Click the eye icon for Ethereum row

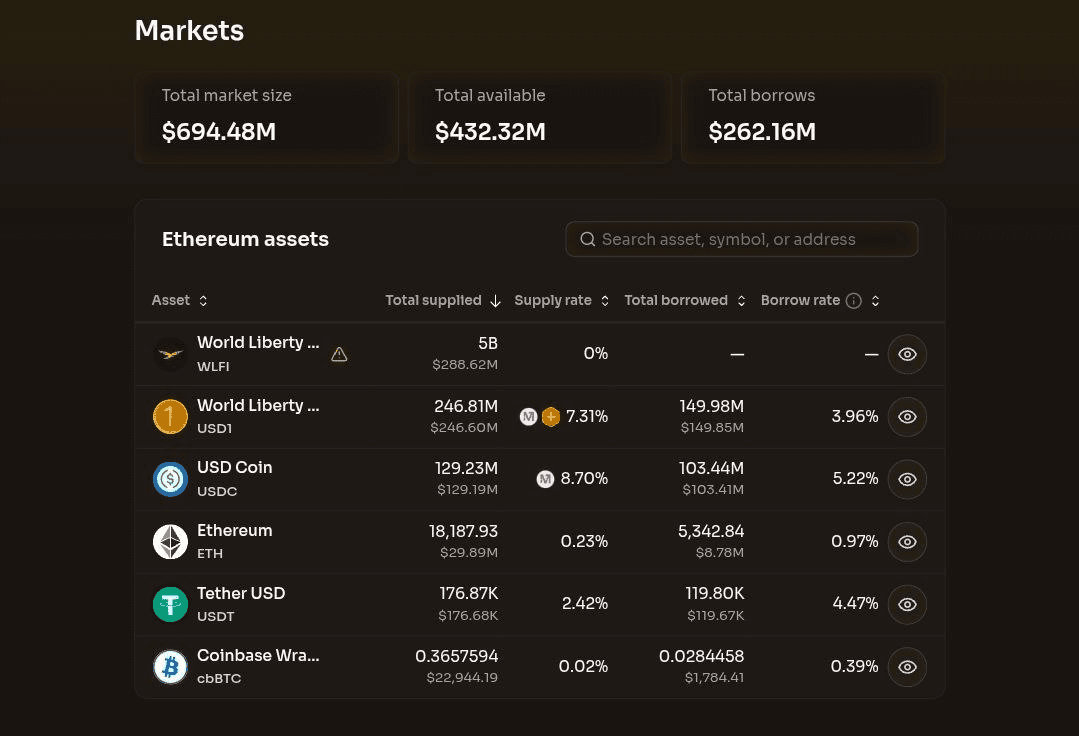point(907,542)
